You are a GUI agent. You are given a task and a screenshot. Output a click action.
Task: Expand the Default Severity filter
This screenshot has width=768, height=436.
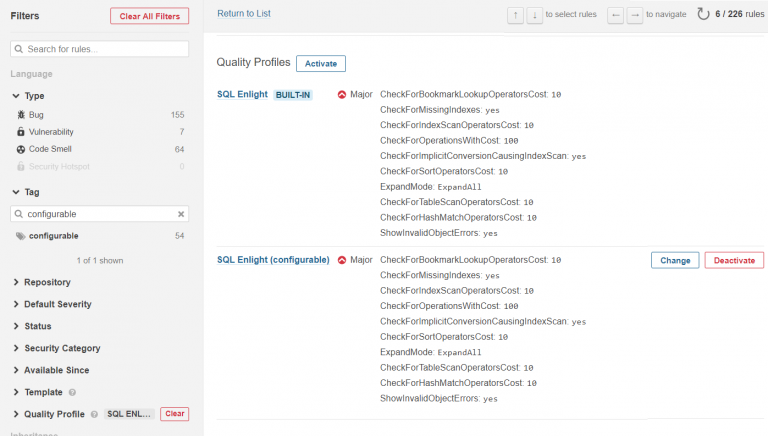coord(16,304)
